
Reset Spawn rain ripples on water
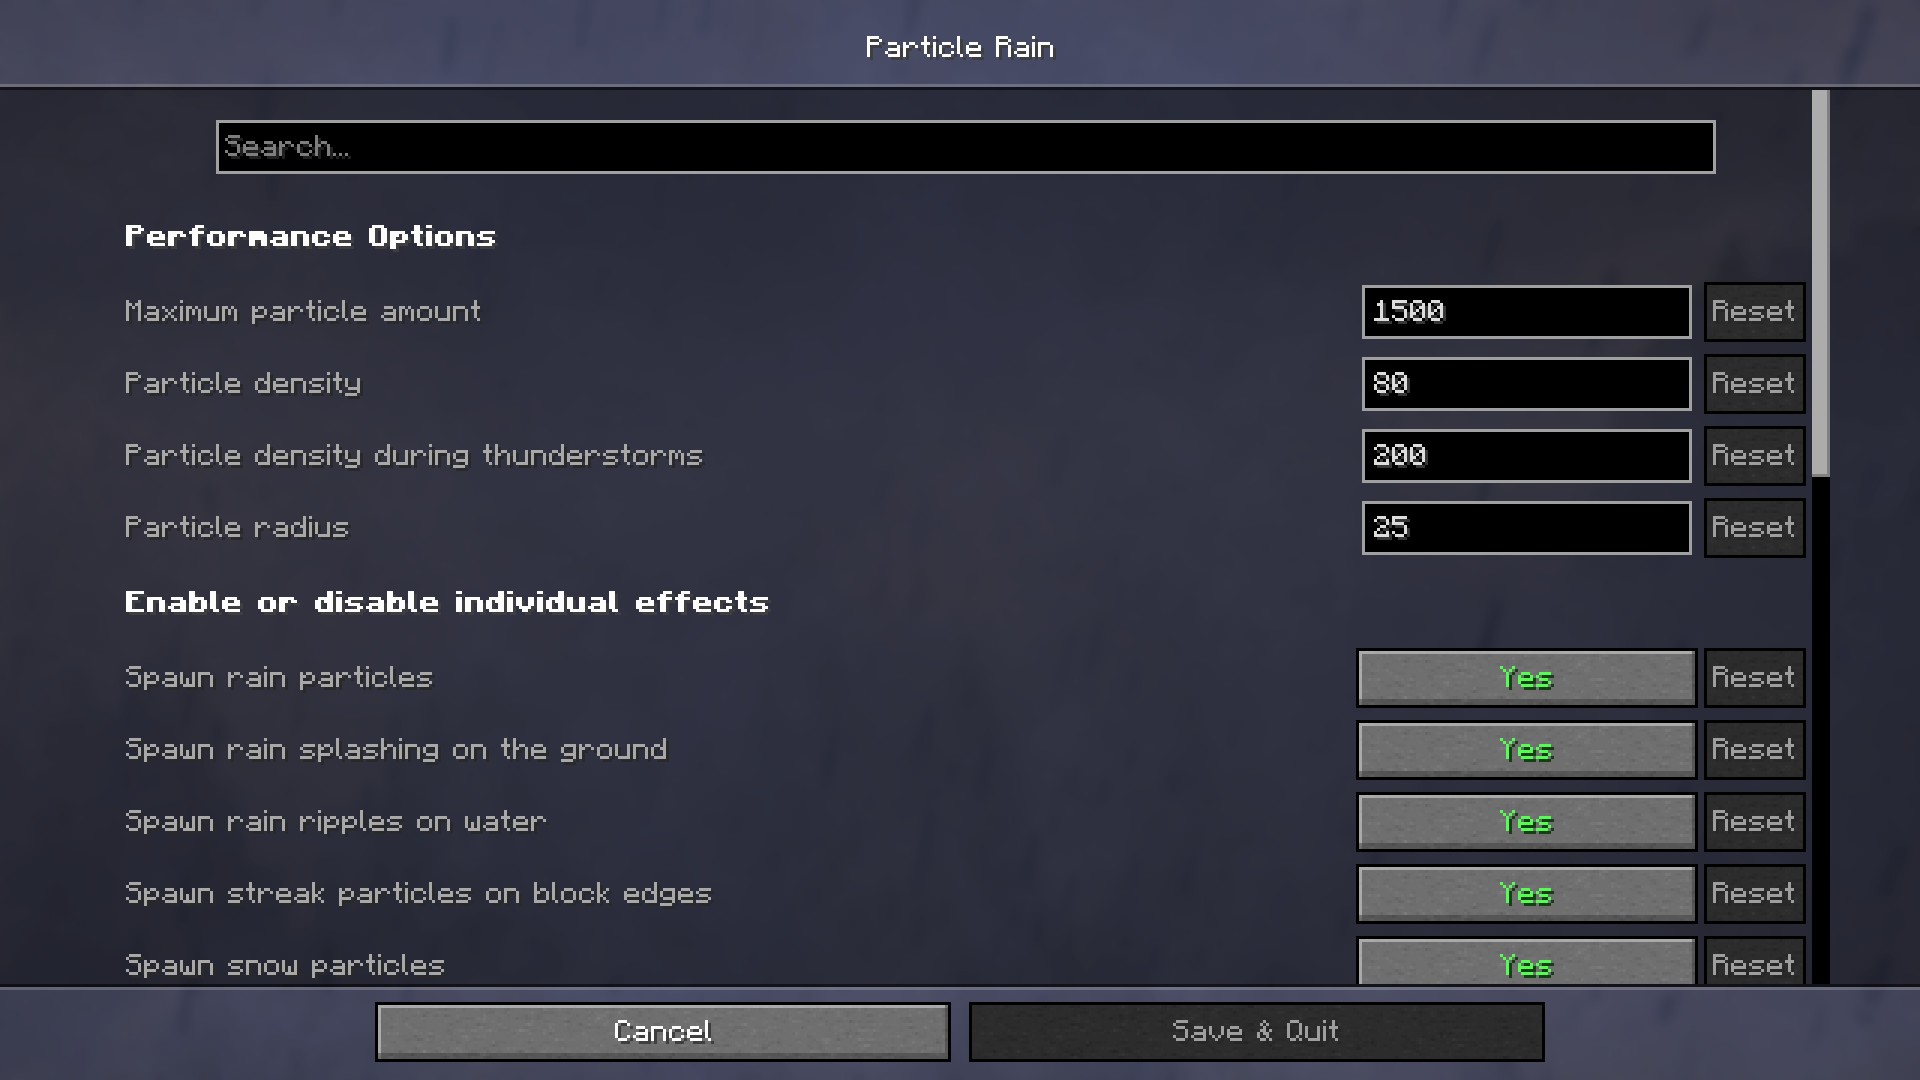[1754, 822]
